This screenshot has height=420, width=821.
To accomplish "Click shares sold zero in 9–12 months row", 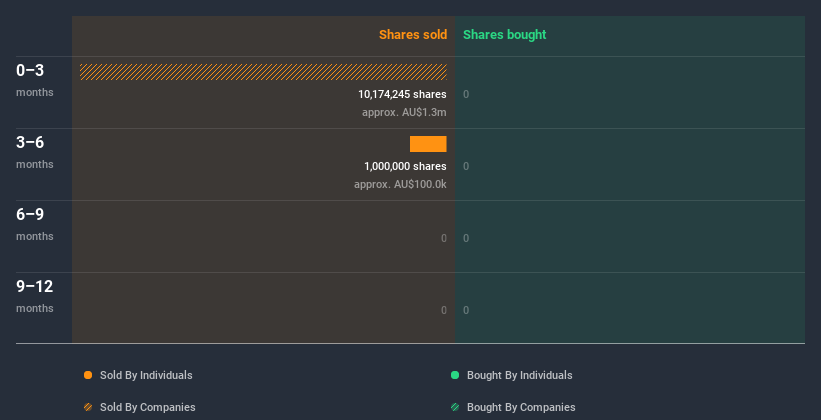I will point(444,311).
